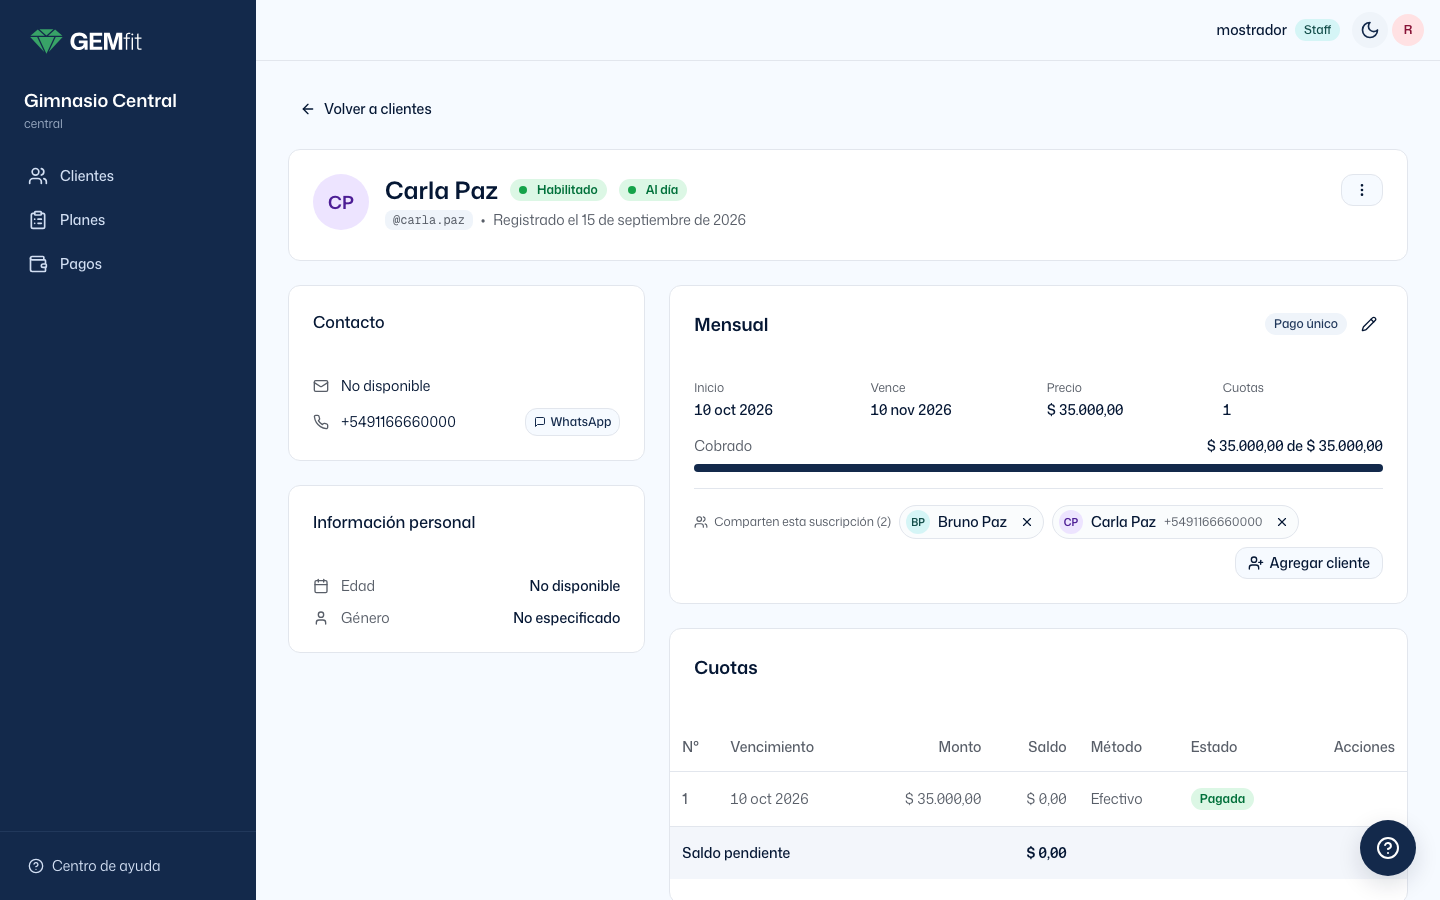Click the Carla Paz shared-client chip

[x=1175, y=522]
